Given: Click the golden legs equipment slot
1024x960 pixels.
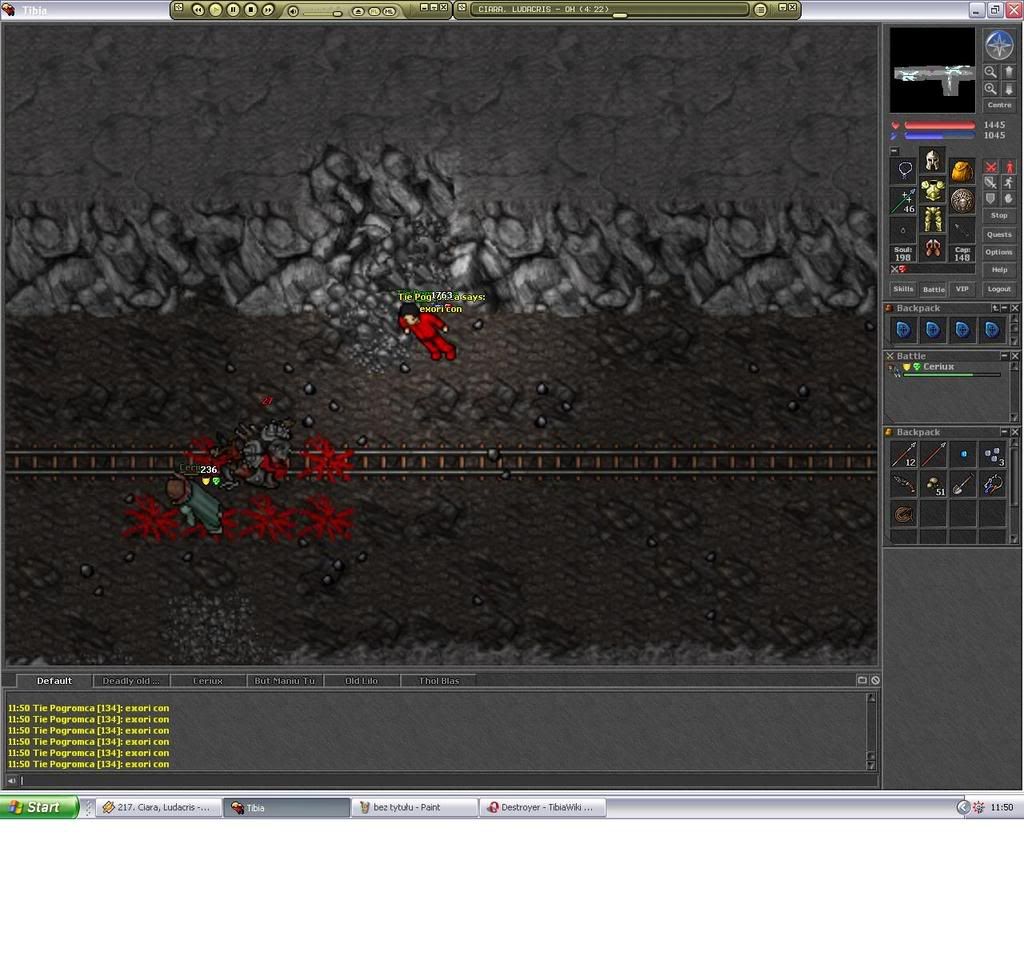Looking at the screenshot, I should tap(933, 219).
